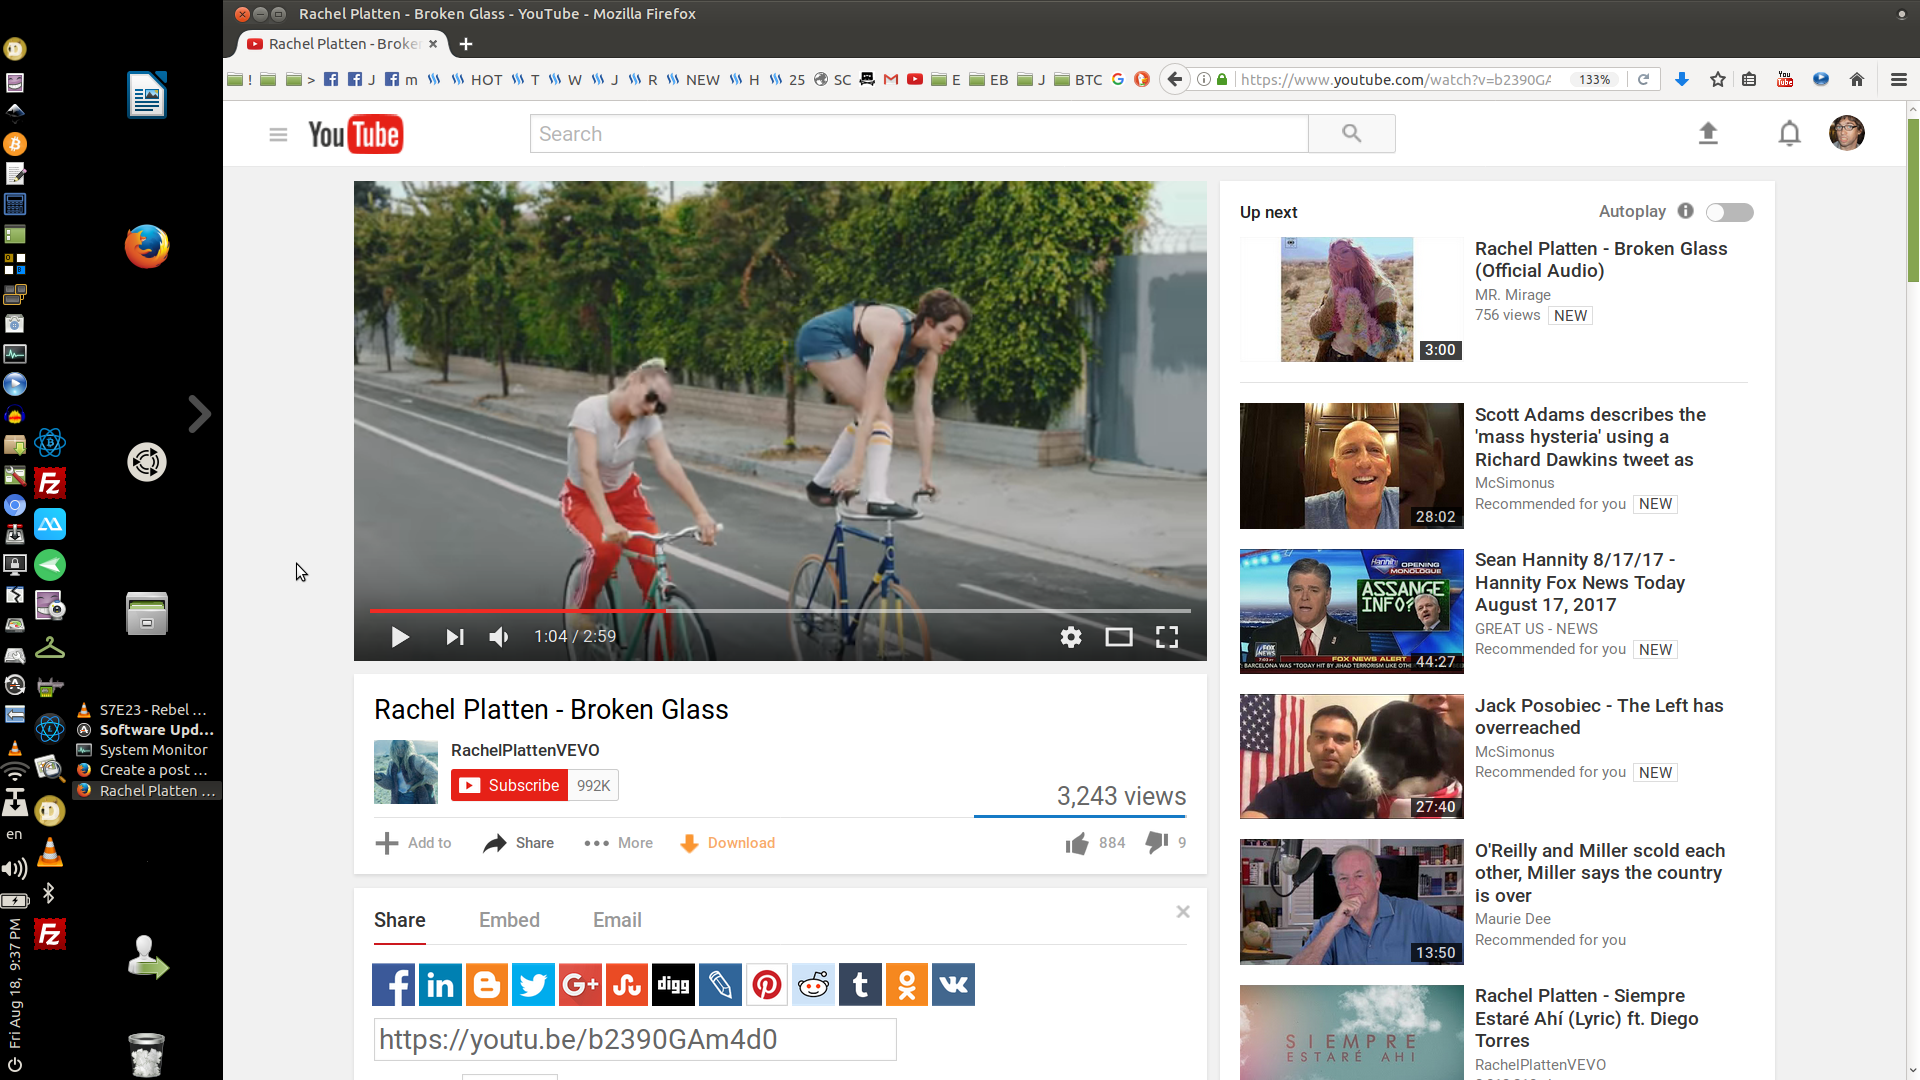Open Scott Adams mass hysteria video
Image resolution: width=1920 pixels, height=1080 pixels.
click(x=1590, y=437)
